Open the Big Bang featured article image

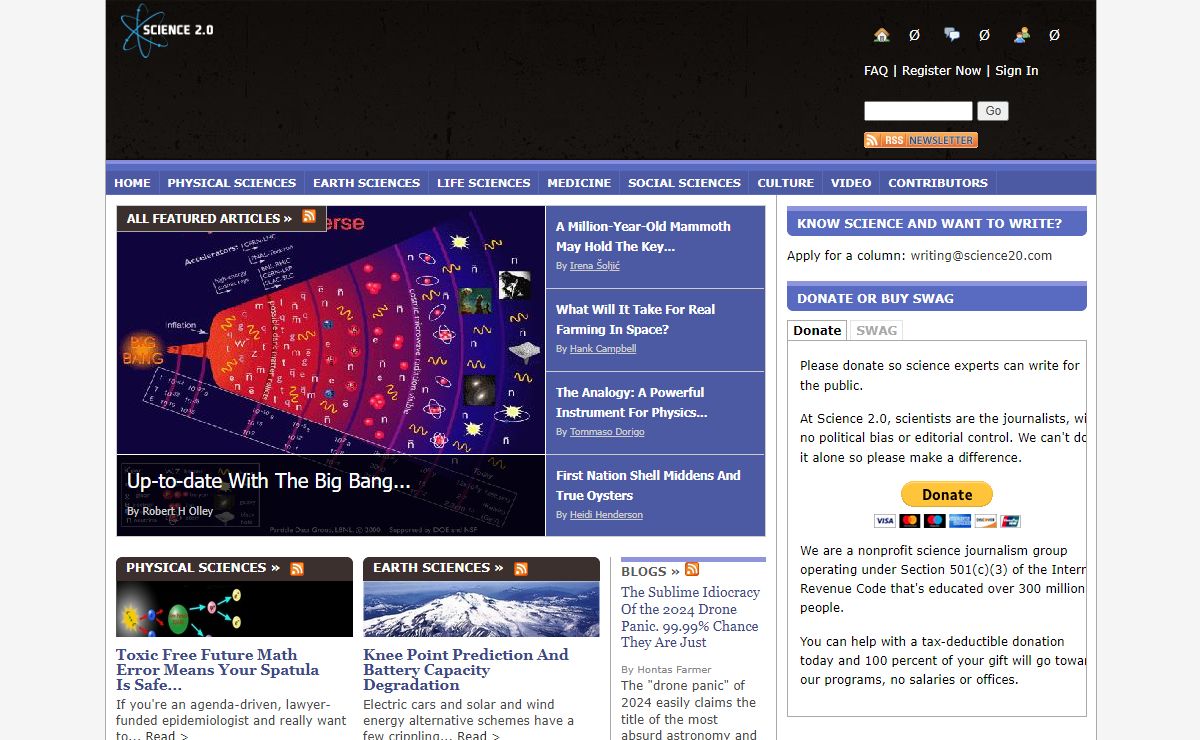click(330, 340)
